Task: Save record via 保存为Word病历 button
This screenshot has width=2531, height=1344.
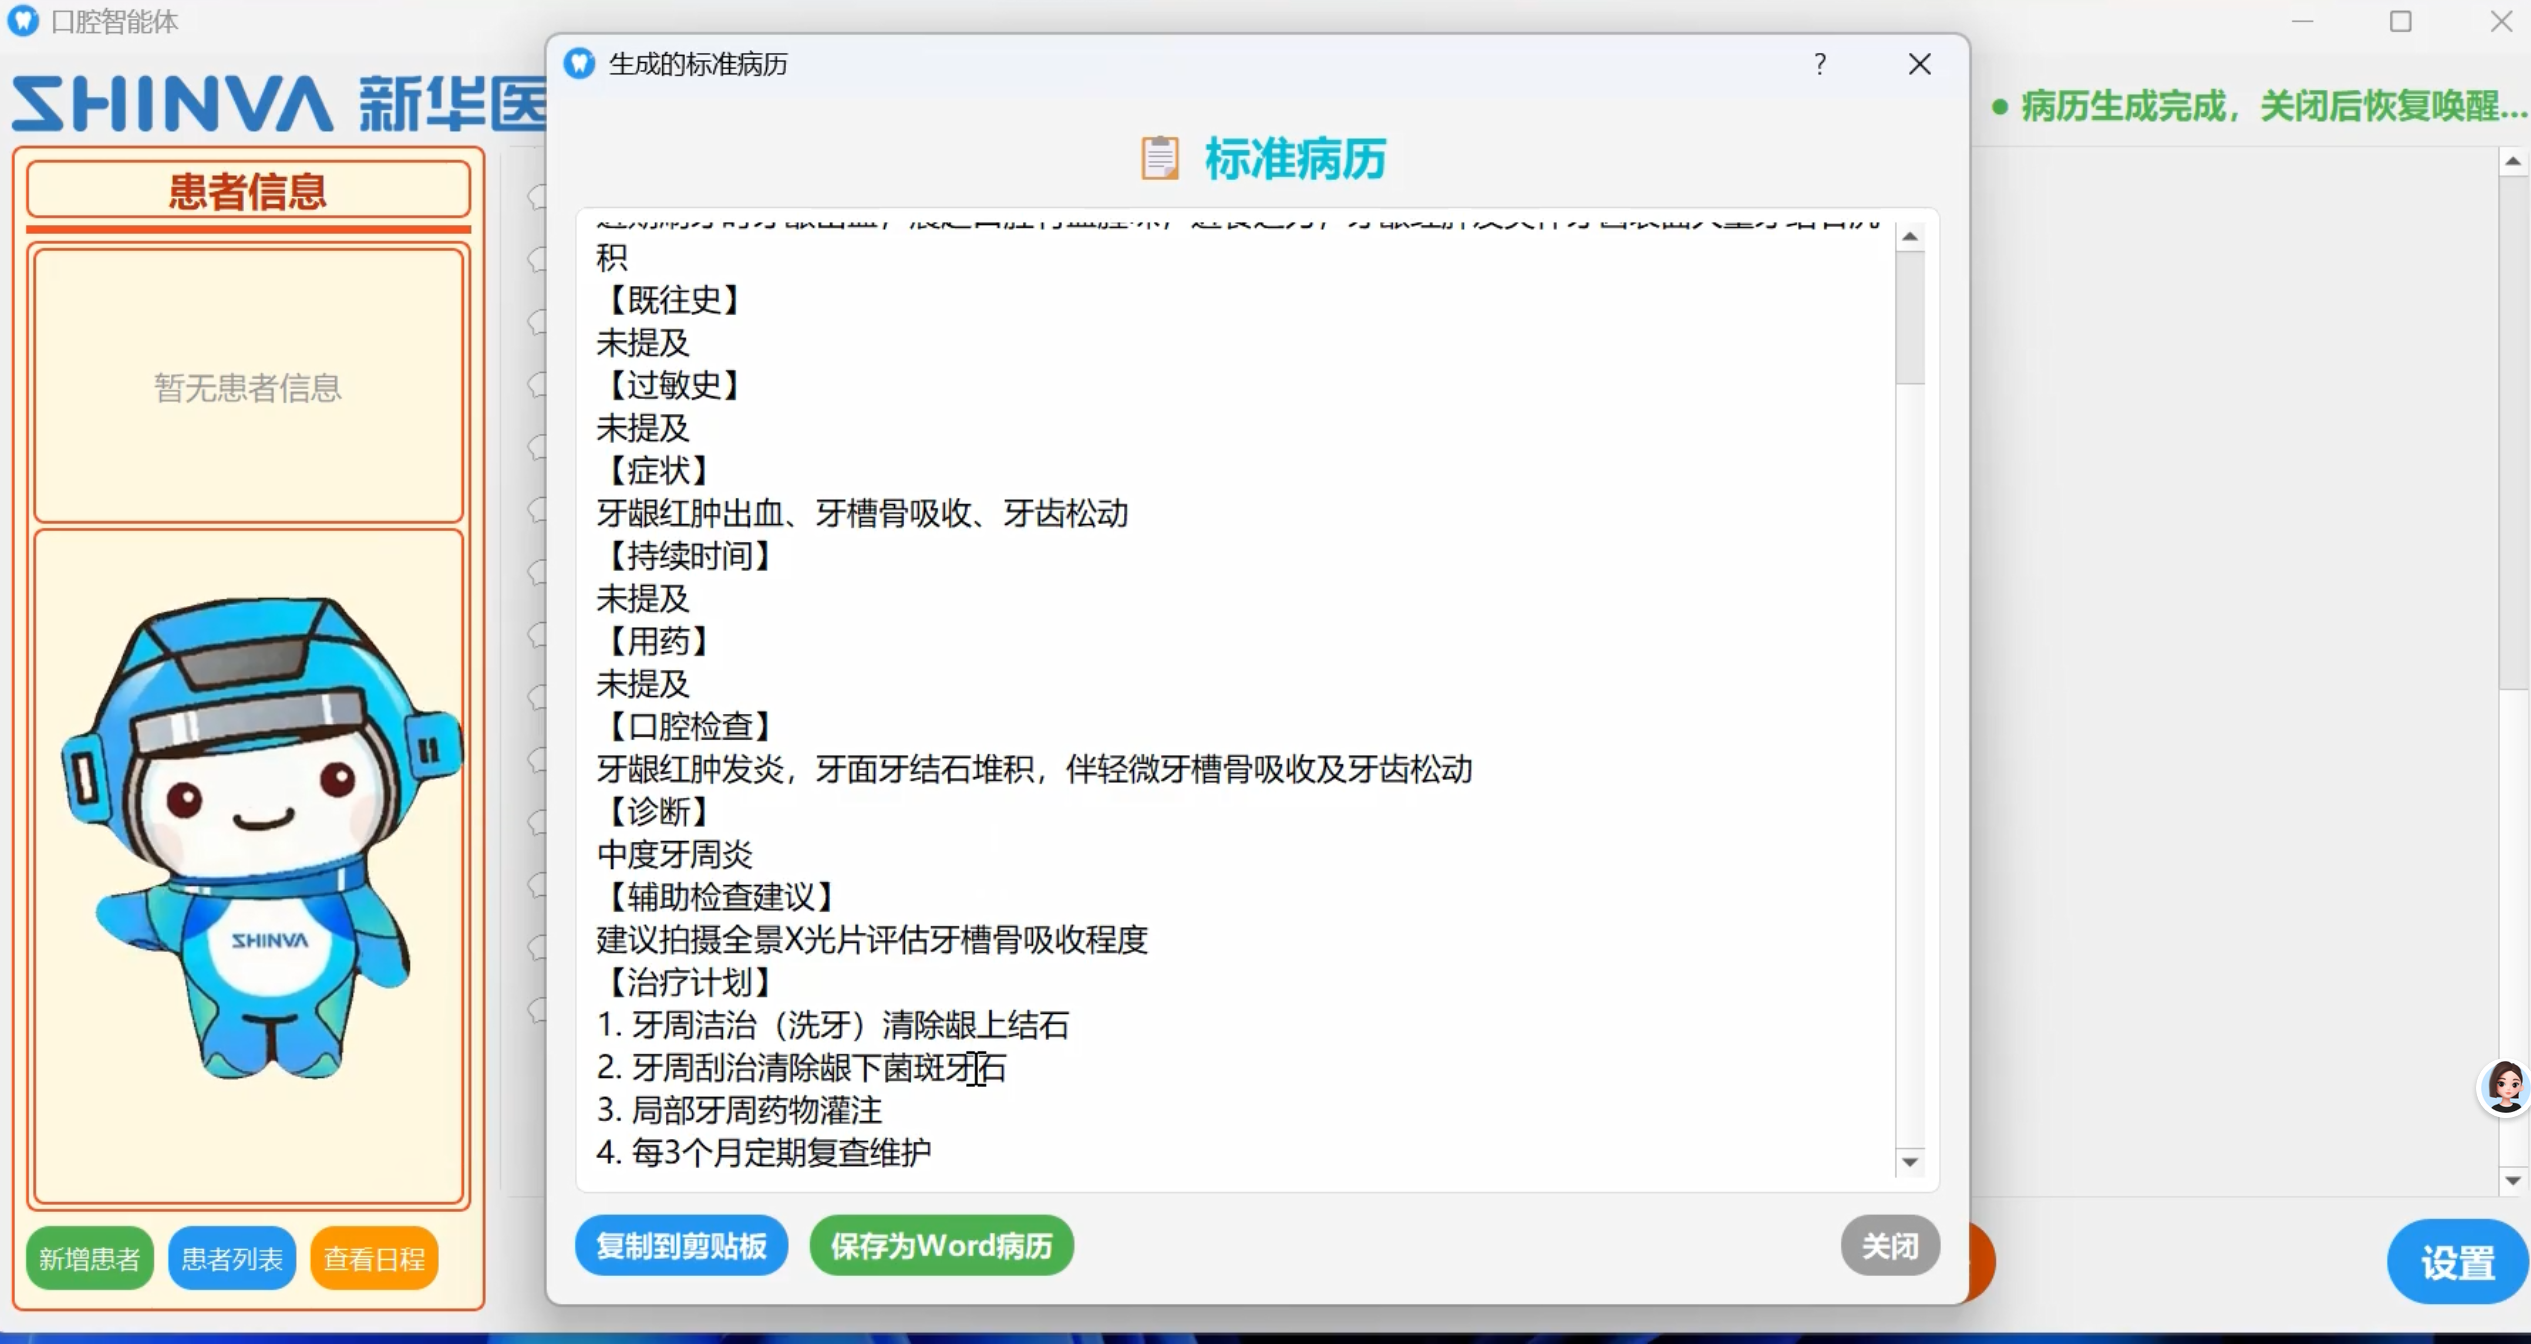Action: tap(941, 1246)
